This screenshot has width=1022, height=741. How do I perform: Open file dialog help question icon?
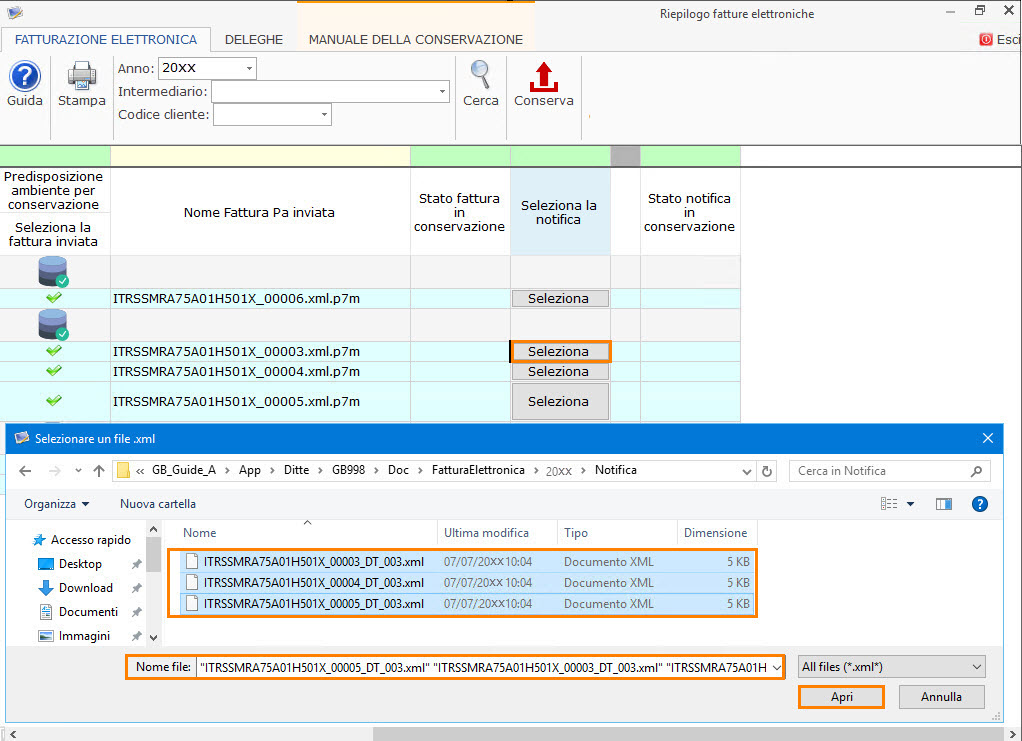point(980,504)
